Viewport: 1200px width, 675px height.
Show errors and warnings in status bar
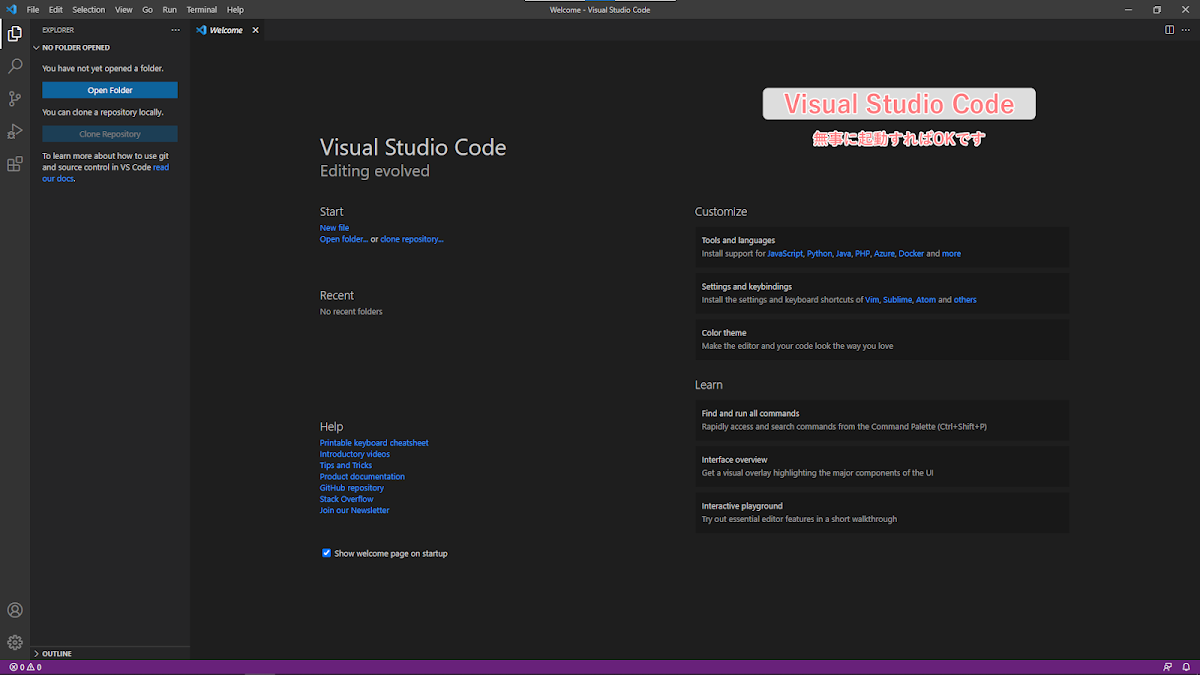coord(25,667)
